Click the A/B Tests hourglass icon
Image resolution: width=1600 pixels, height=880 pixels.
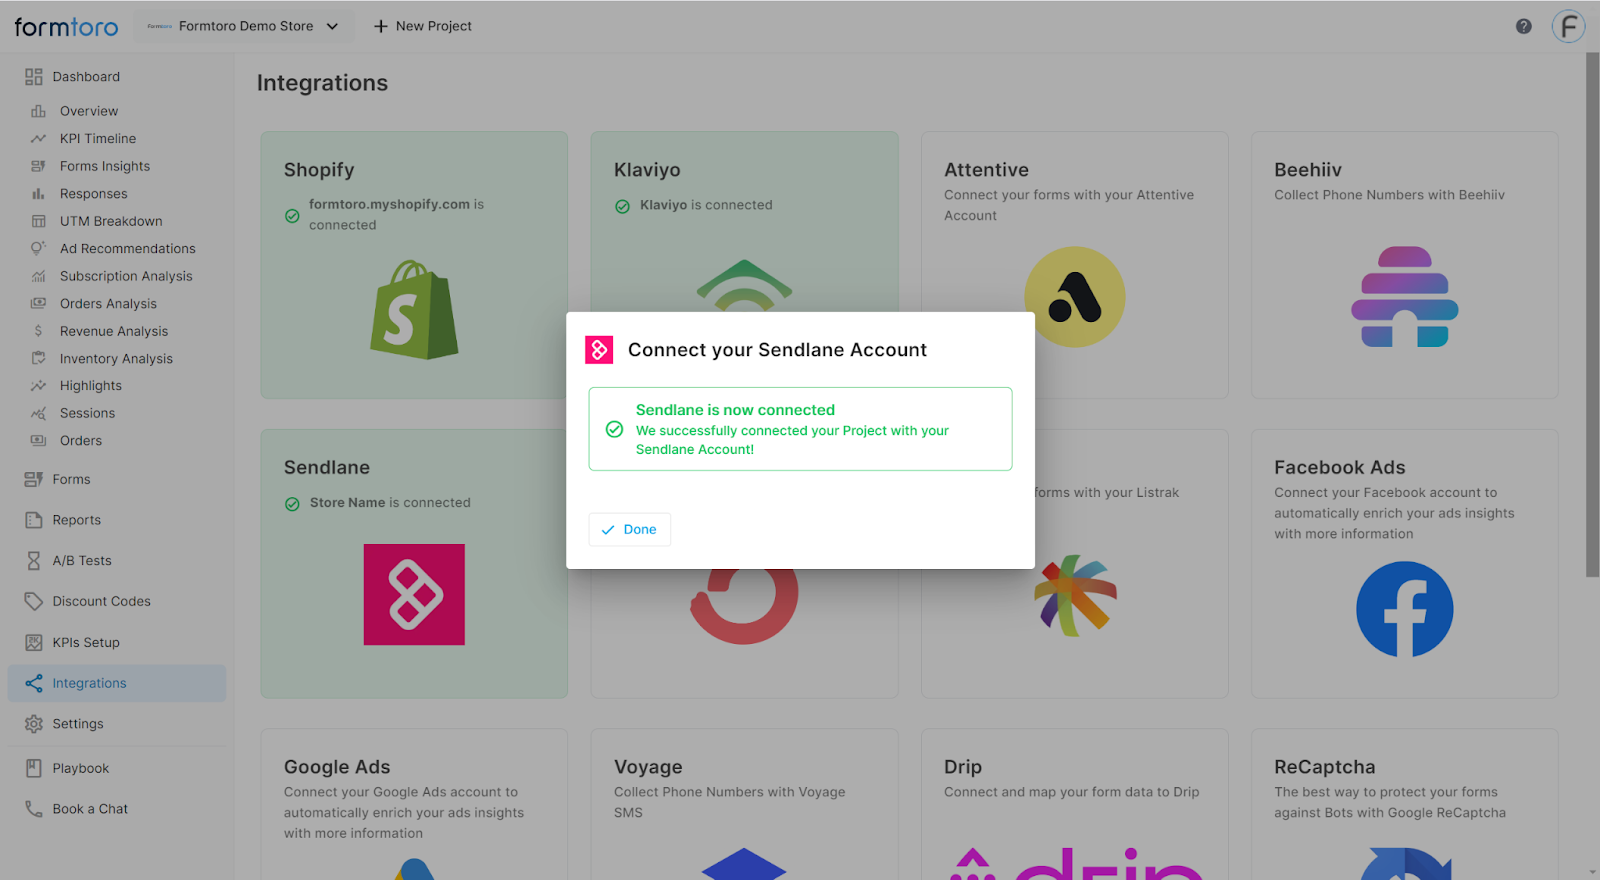point(34,561)
